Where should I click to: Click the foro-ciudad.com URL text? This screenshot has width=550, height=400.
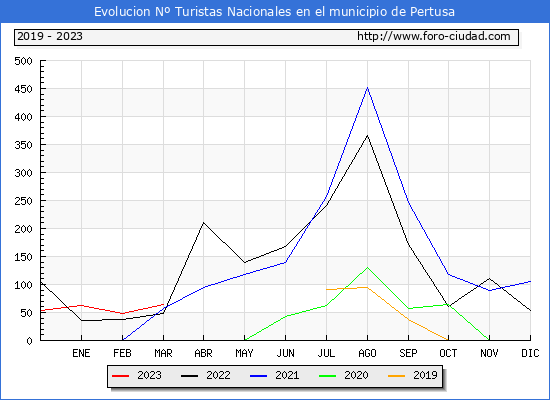pyautogui.click(x=434, y=36)
